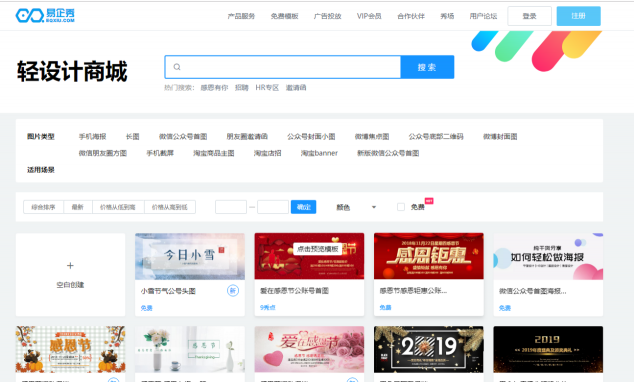Filter by 手机截屏 type
Viewport: 634px width, 382px height.
160,153
